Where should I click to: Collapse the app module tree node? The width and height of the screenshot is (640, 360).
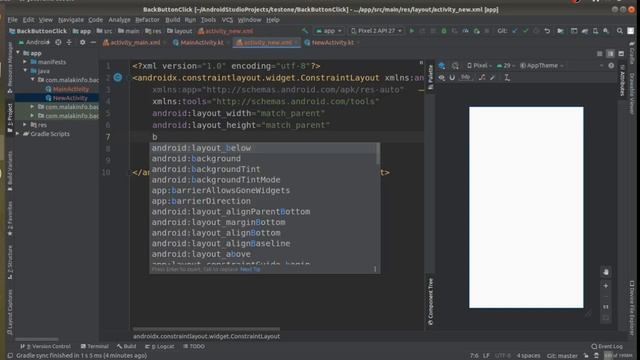tap(18, 53)
